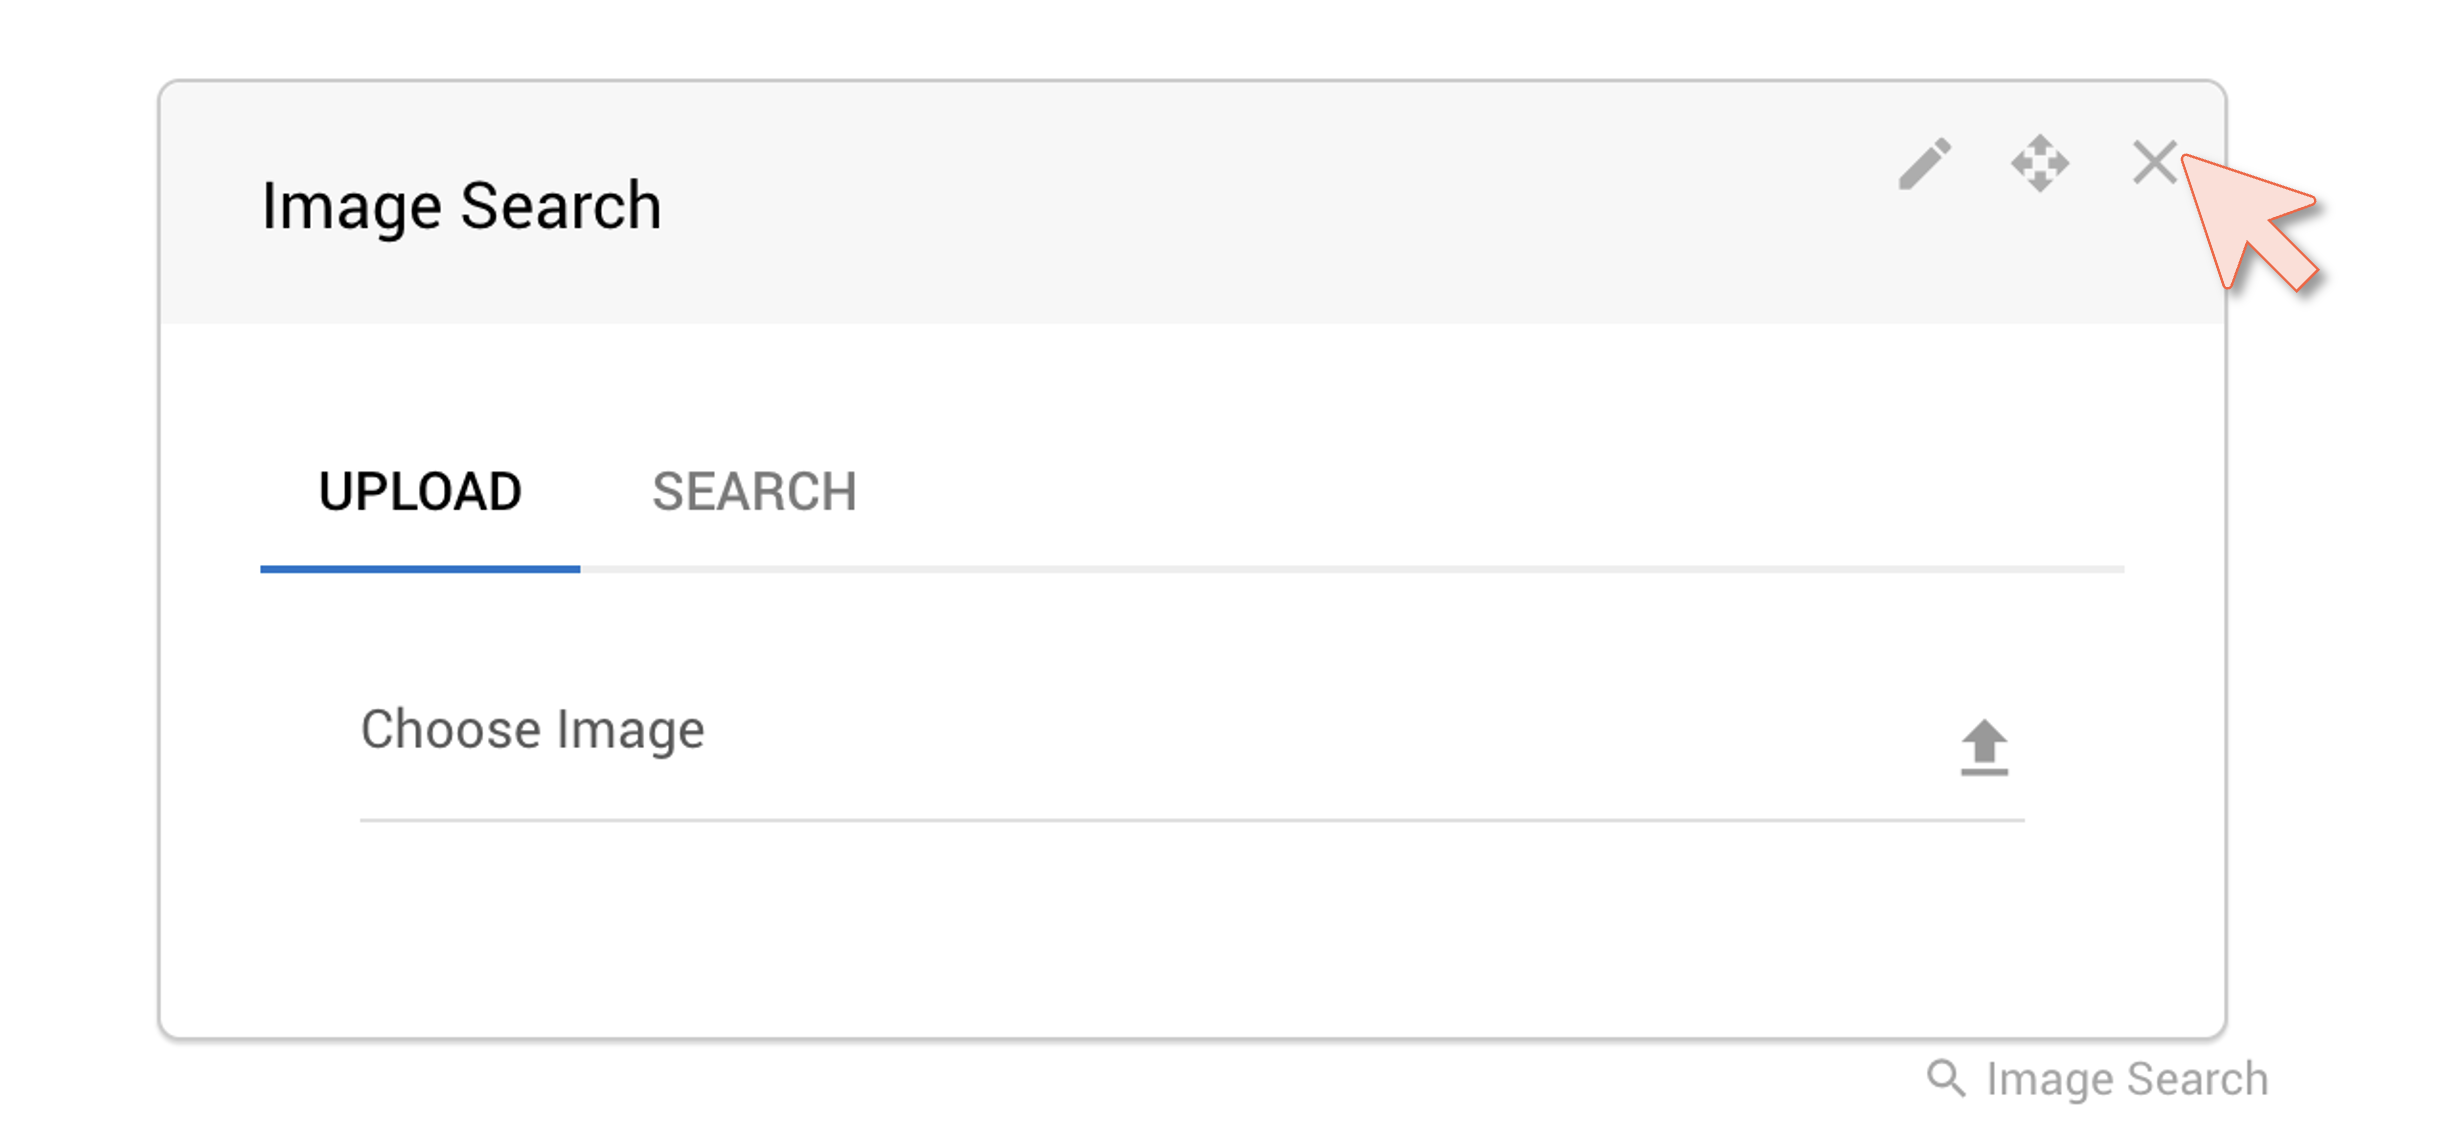
Task: Click the magnifier icon below the panel
Action: pos(1946,1079)
